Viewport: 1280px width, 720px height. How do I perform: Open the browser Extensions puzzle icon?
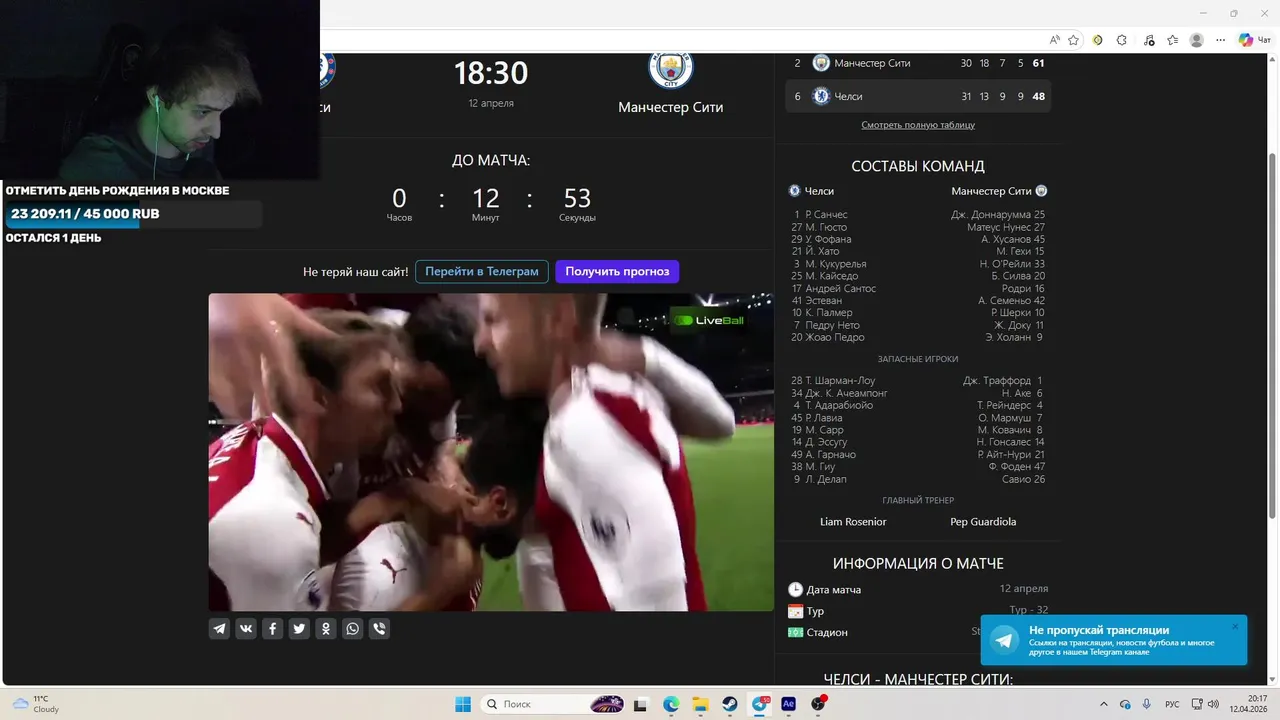pos(1122,40)
